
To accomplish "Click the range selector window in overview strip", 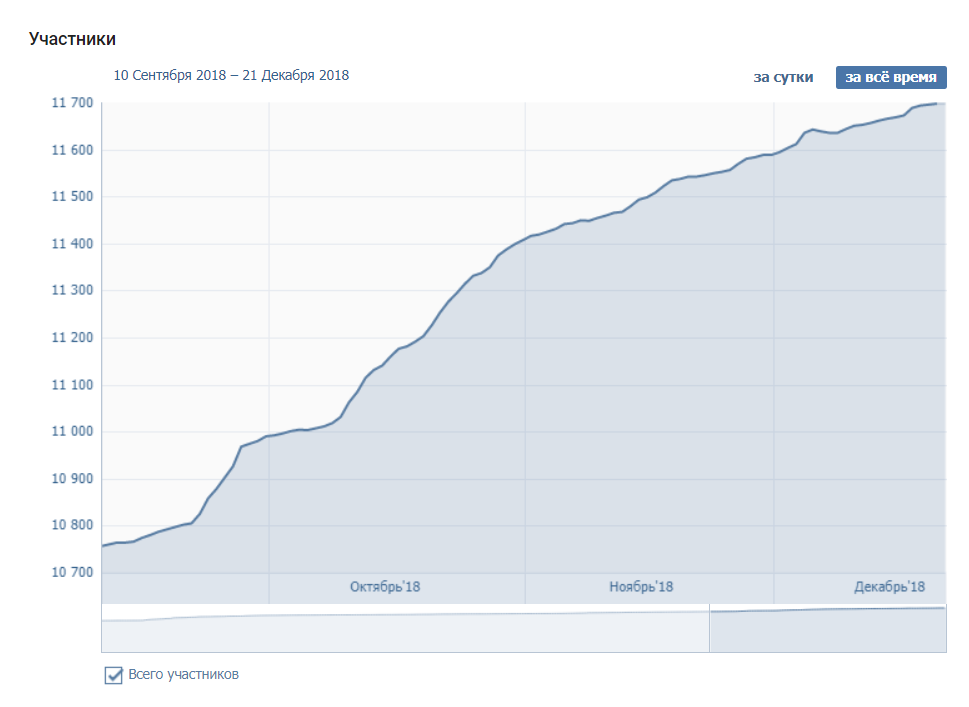I will (x=827, y=628).
